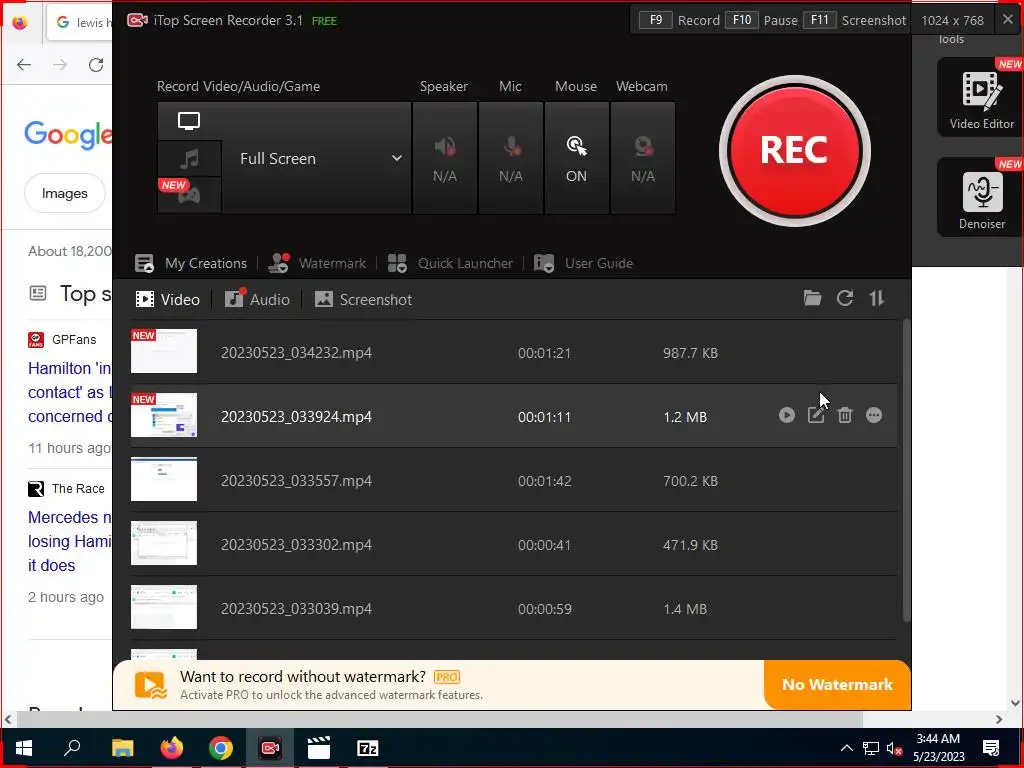Click browser Back arrow in Chrome window

pos(24,65)
